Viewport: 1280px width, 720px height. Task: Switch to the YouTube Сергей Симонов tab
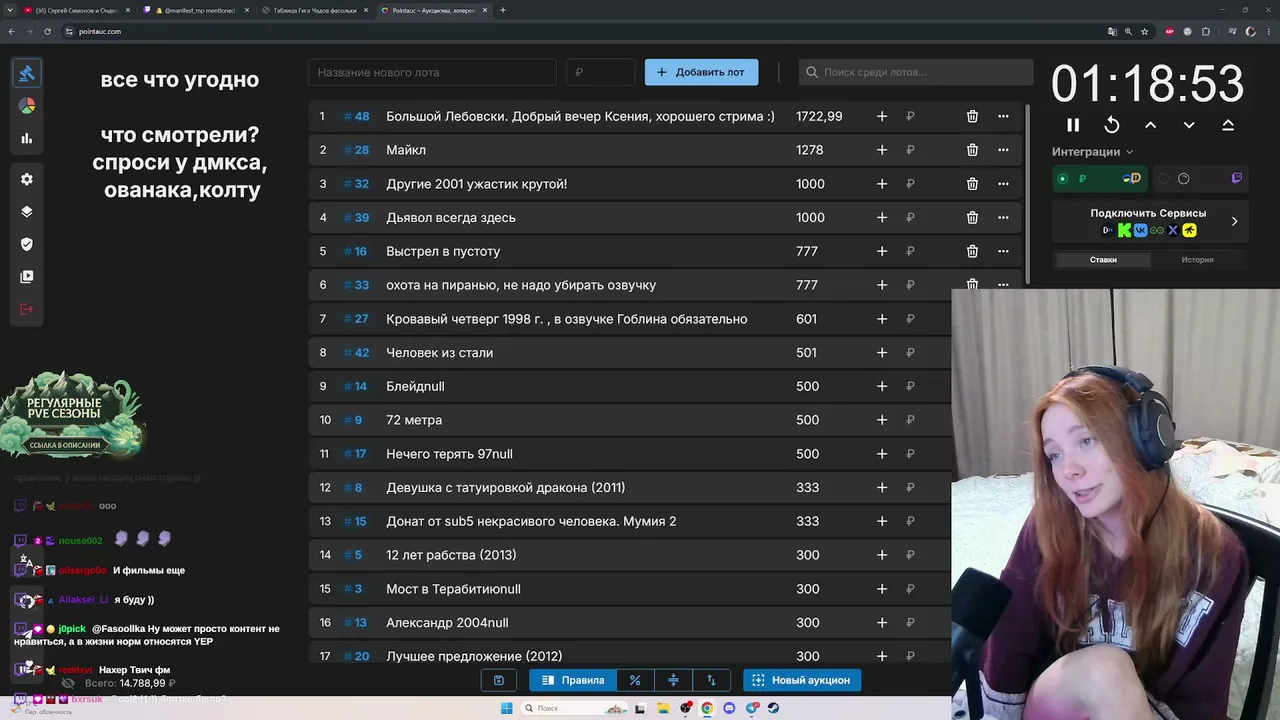point(76,10)
